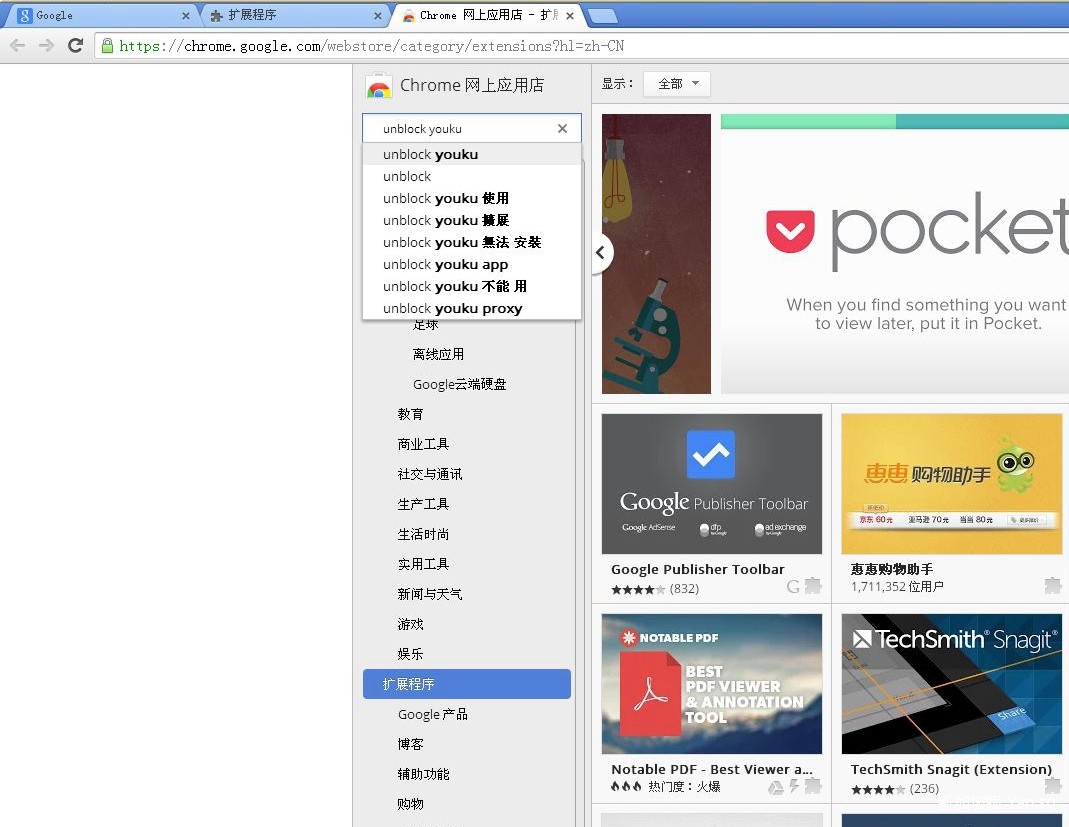Click the carousel previous arrow
1069x827 pixels.
(600, 252)
